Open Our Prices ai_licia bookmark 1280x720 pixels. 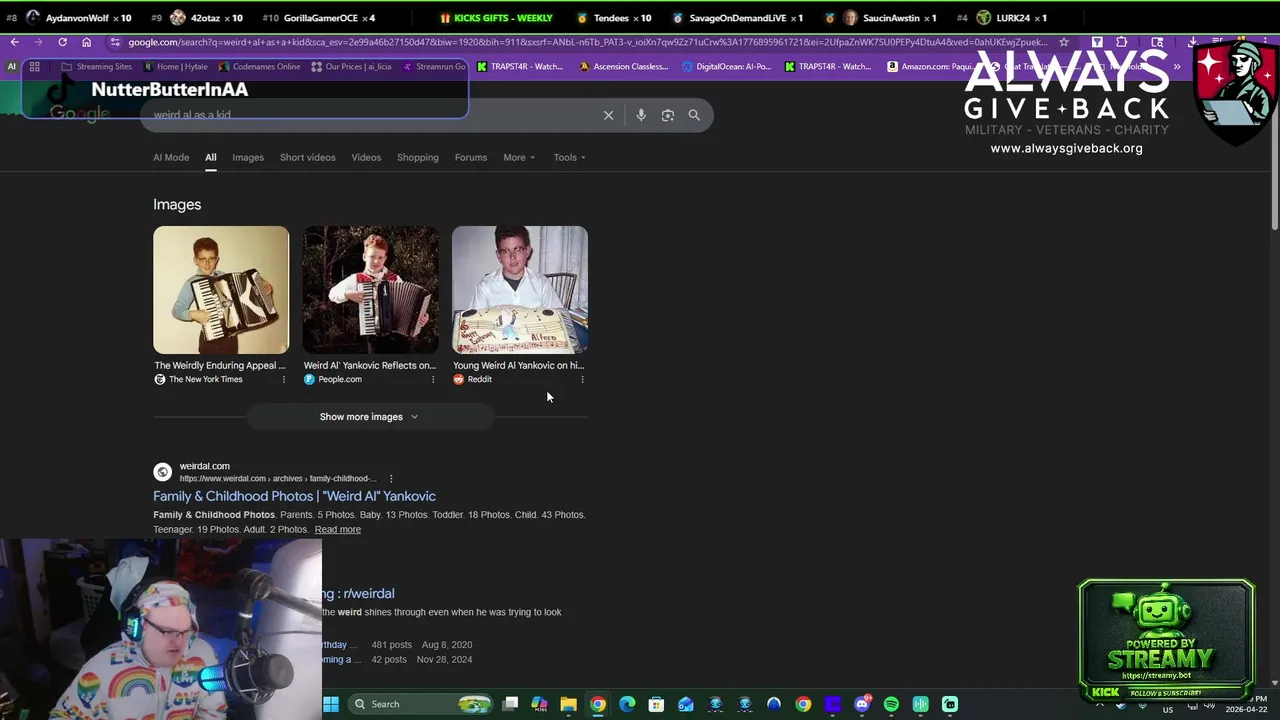click(x=351, y=67)
